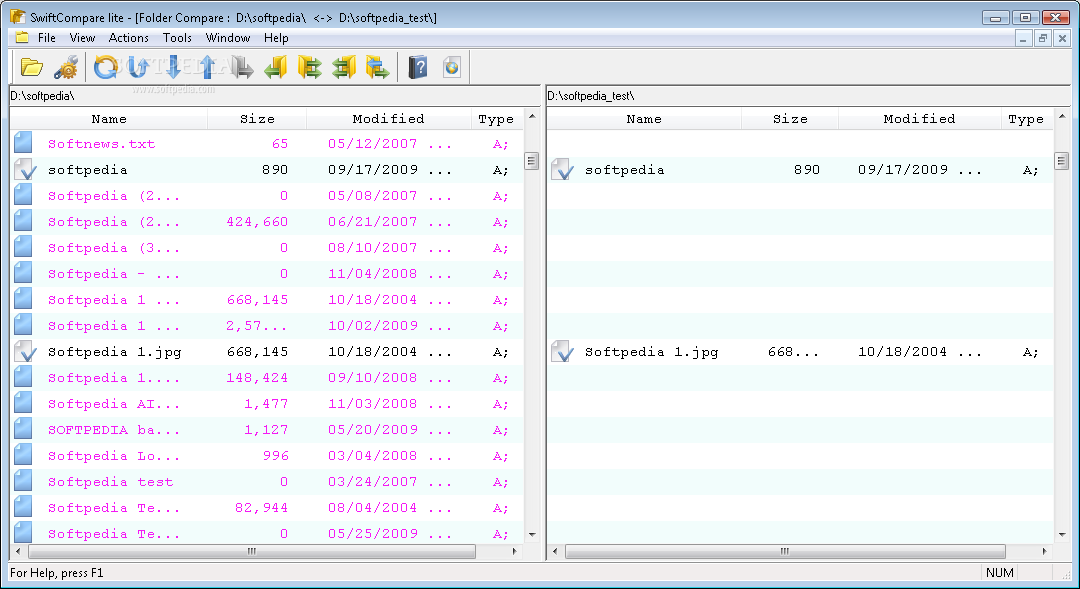The image size is (1080, 589).
Task: Select 'SOFTPEDIA ba...' file name
Action: pyautogui.click(x=114, y=430)
